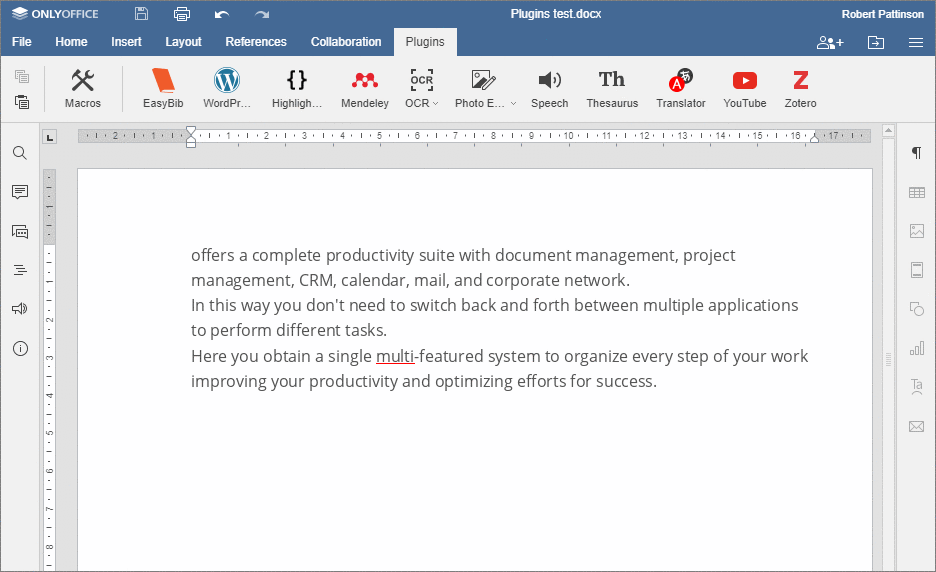Toggle nonprinting characters paragraph mark

pos(916,153)
